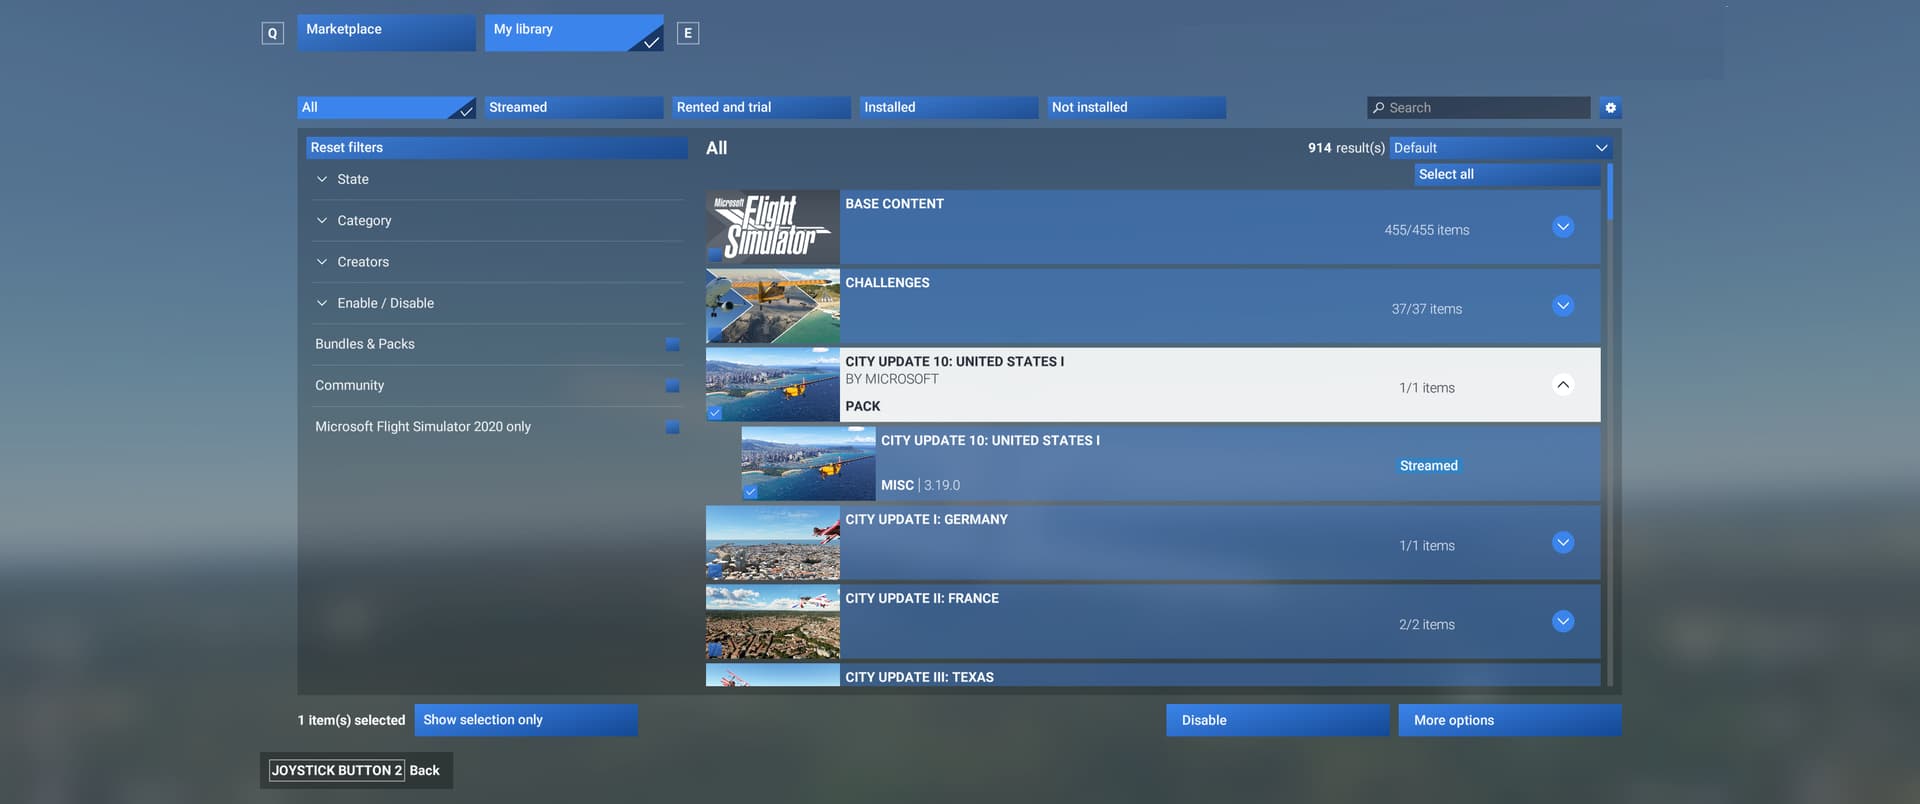Uncheck City Update 10 pack checkbox

[715, 412]
